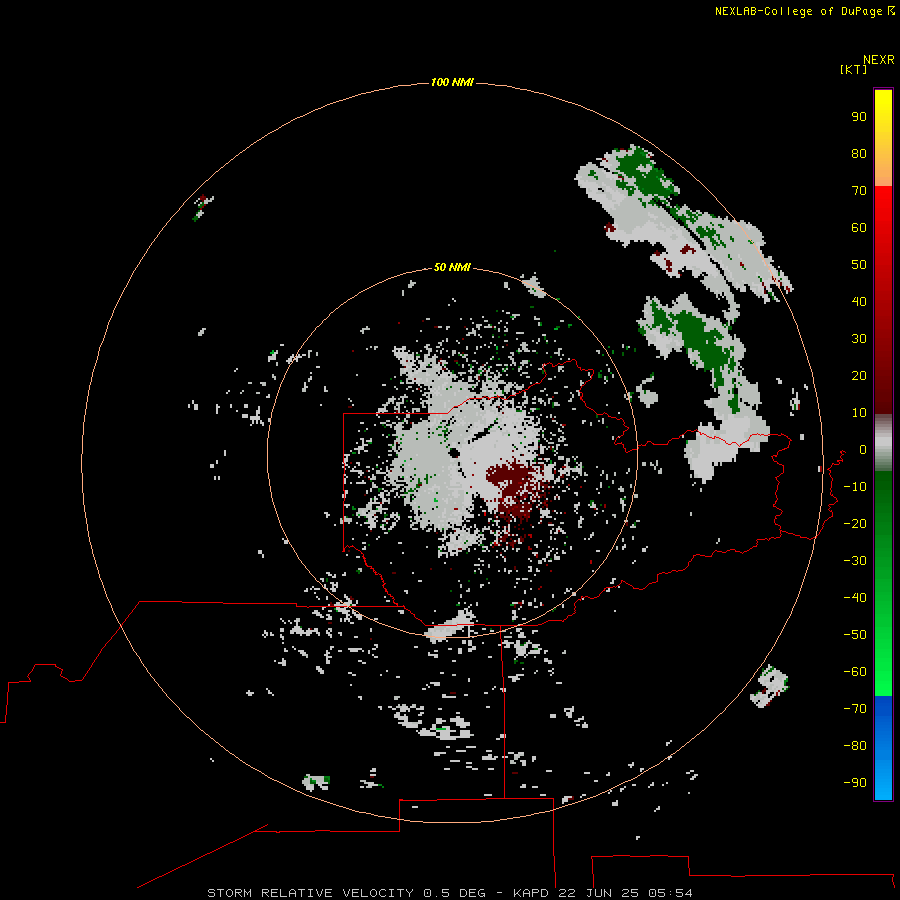Click the positive 70 scale value
Screen dimensions: 900x900
859,191
